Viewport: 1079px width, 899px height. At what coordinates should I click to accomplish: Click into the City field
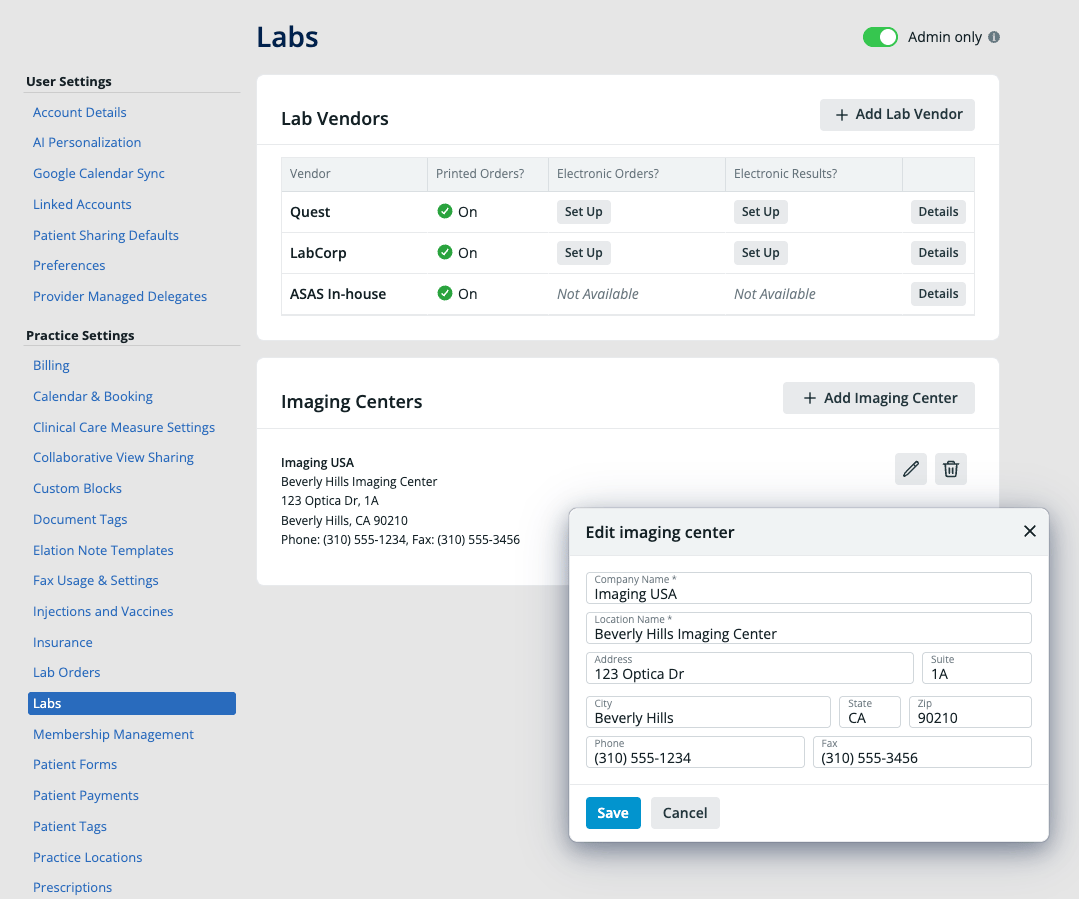[x=708, y=712]
